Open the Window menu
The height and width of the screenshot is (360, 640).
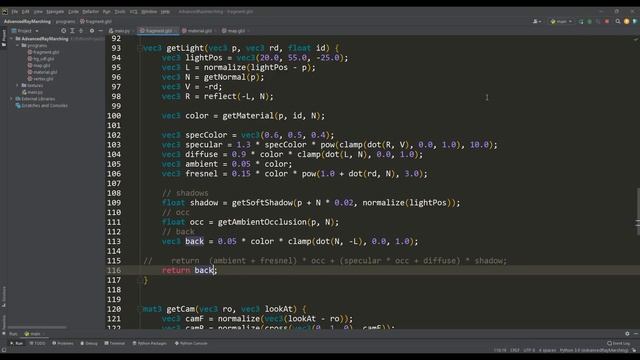pyautogui.click(x=149, y=11)
